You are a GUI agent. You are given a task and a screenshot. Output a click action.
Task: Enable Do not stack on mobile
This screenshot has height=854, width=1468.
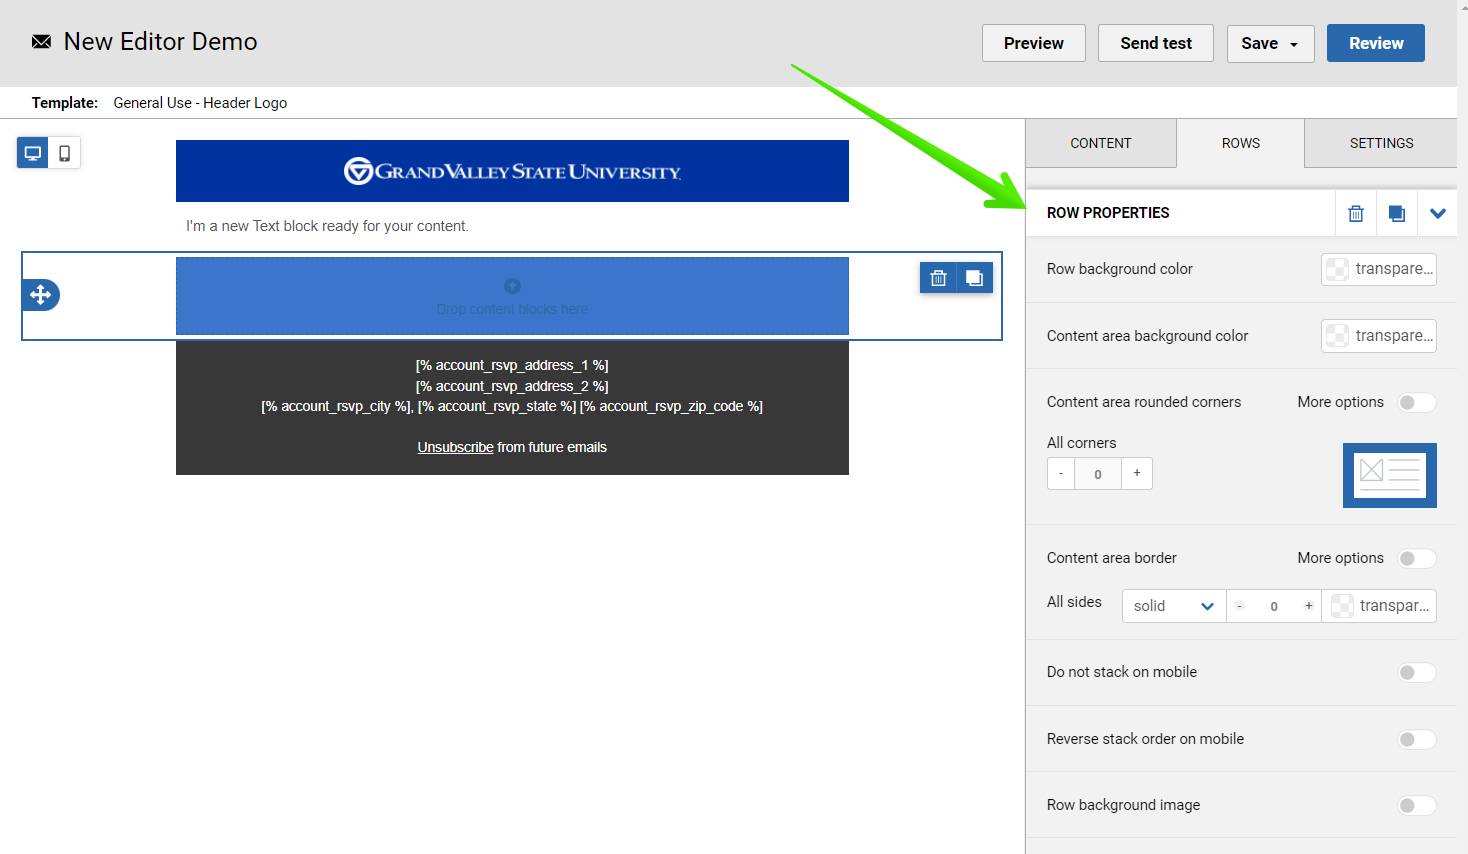point(1416,673)
